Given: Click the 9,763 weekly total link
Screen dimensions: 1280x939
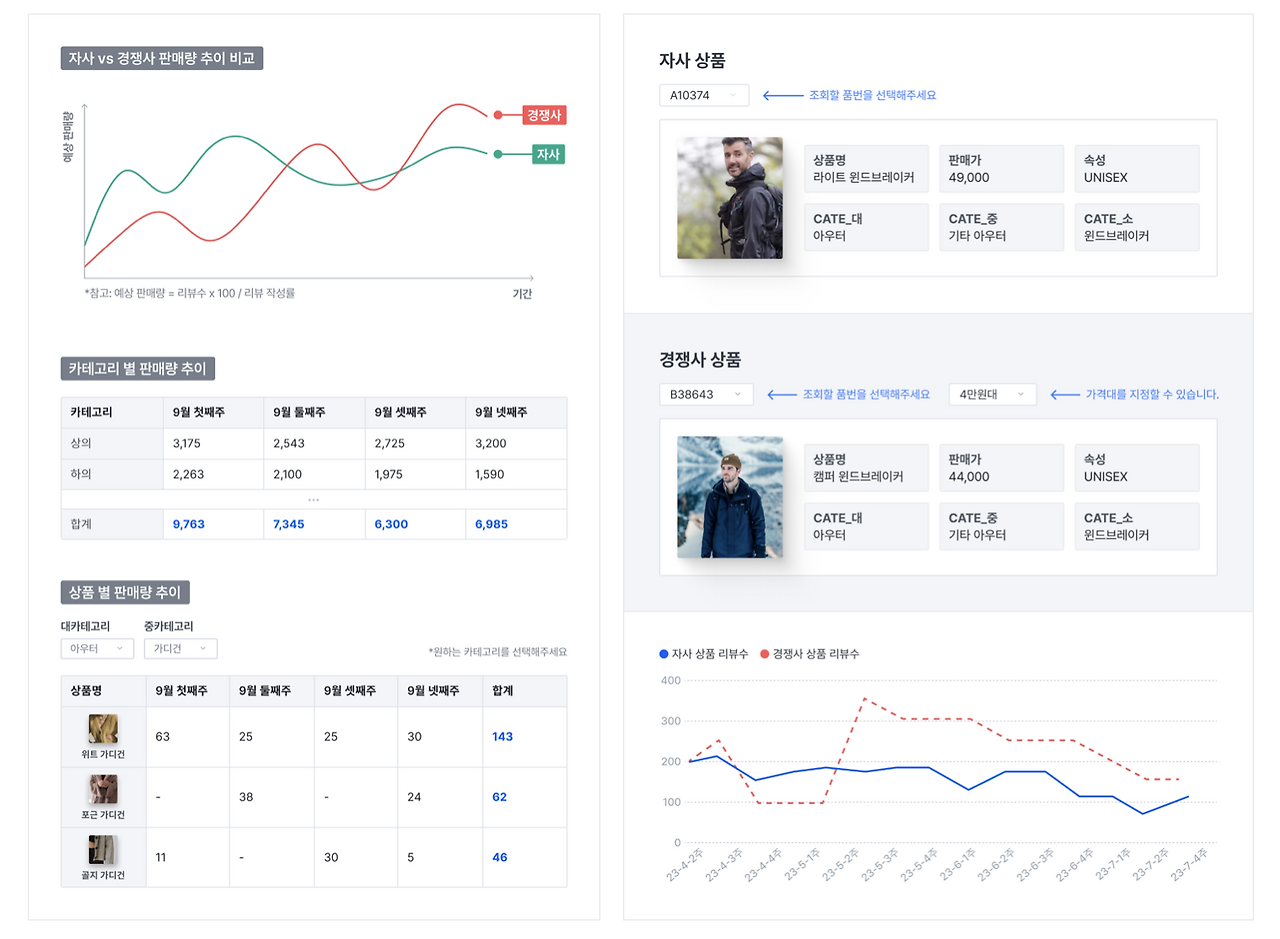Looking at the screenshot, I should coord(188,523).
